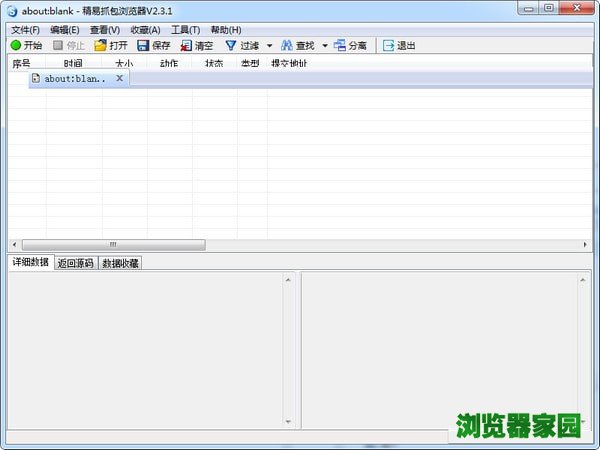Exit the program with the 退出 icon

(x=388, y=46)
